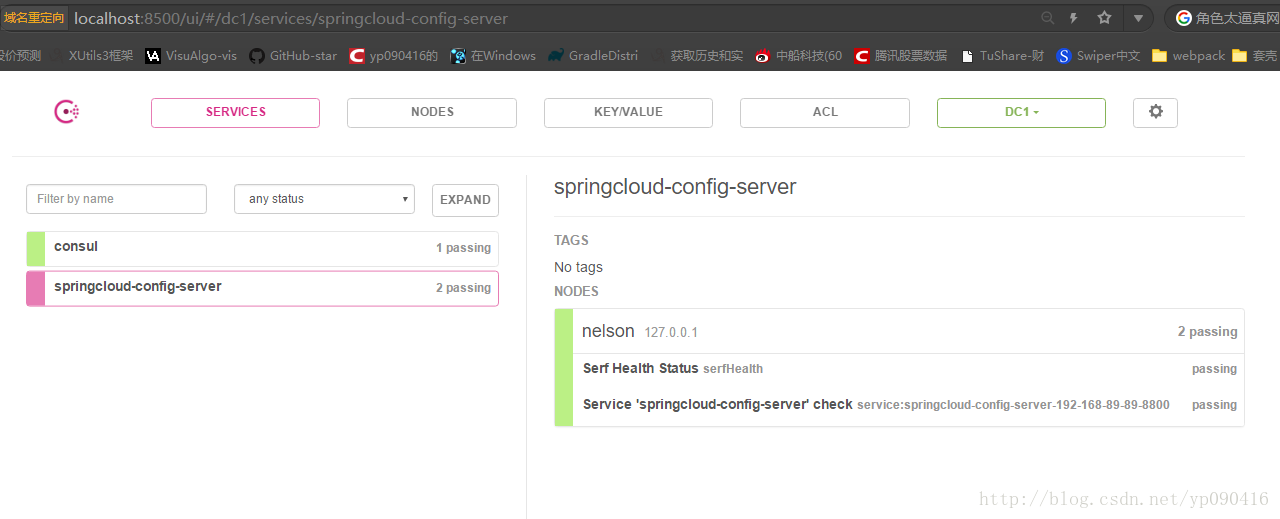Click the 'Filter by name' input field
The image size is (1280, 519).
[116, 199]
